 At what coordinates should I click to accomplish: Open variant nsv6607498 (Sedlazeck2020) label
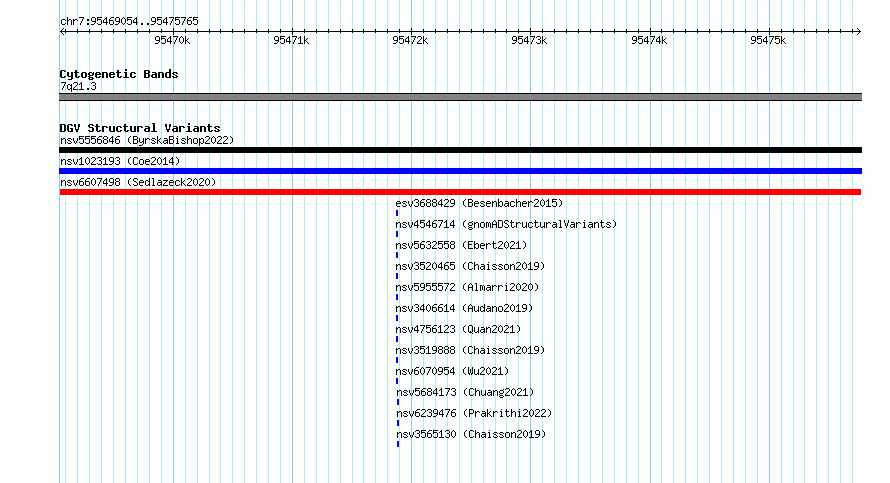(x=138, y=182)
